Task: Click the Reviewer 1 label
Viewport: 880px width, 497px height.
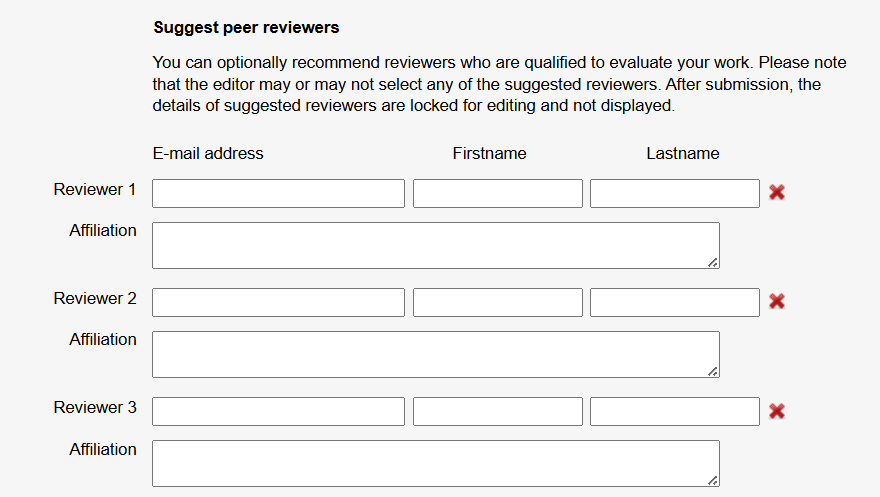Action: point(95,190)
